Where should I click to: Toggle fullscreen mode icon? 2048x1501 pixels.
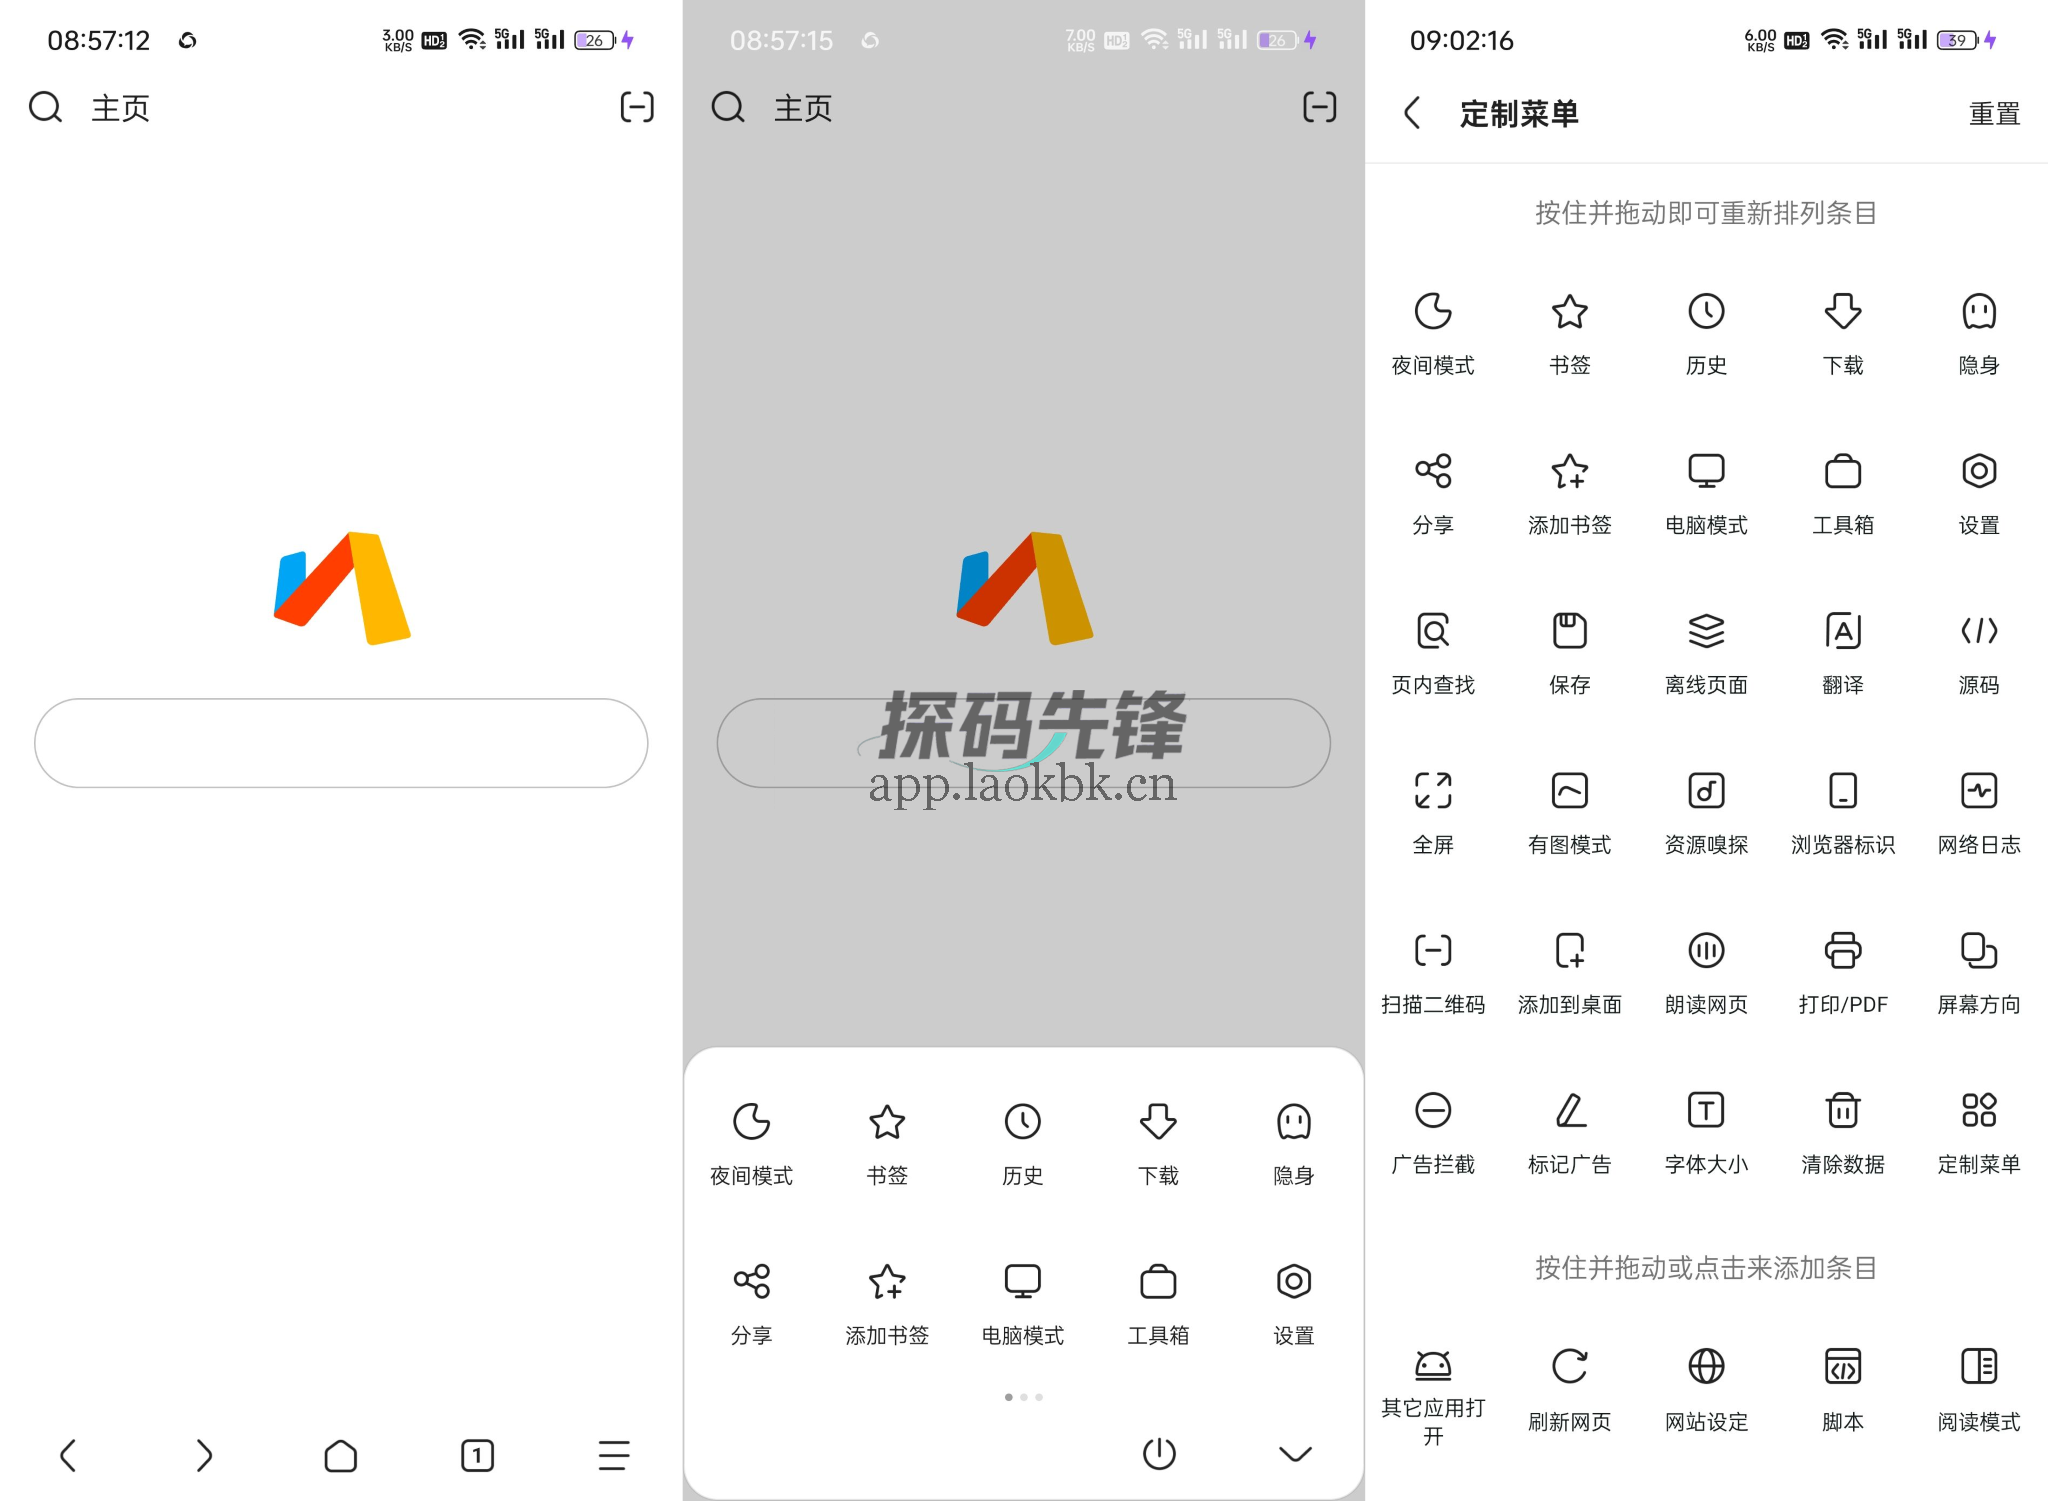pyautogui.click(x=1433, y=790)
